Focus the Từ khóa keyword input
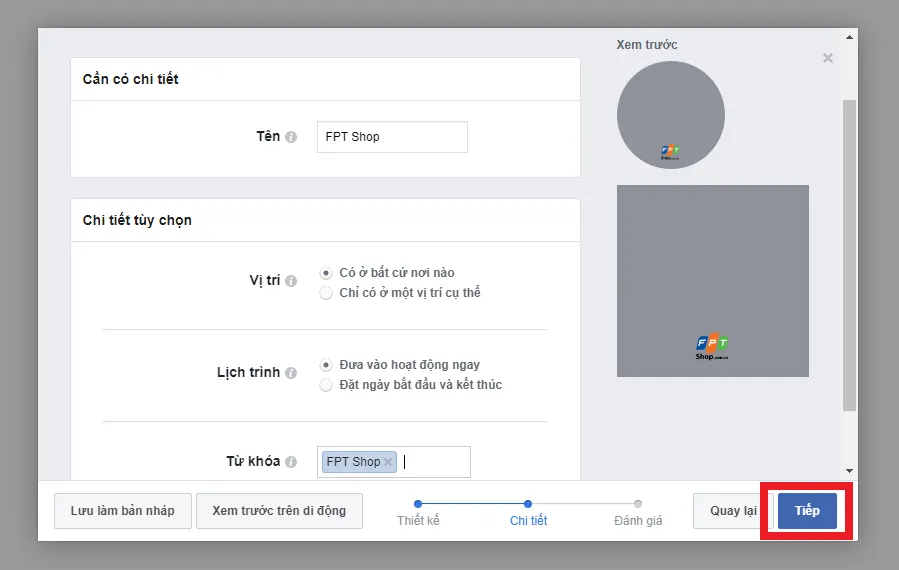Viewport: 899px width, 570px height. [x=393, y=462]
